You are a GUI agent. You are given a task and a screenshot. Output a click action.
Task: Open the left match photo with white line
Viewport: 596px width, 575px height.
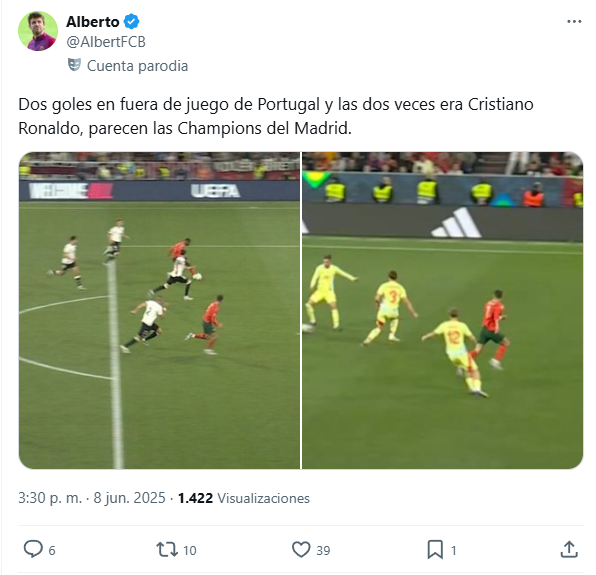[160, 310]
